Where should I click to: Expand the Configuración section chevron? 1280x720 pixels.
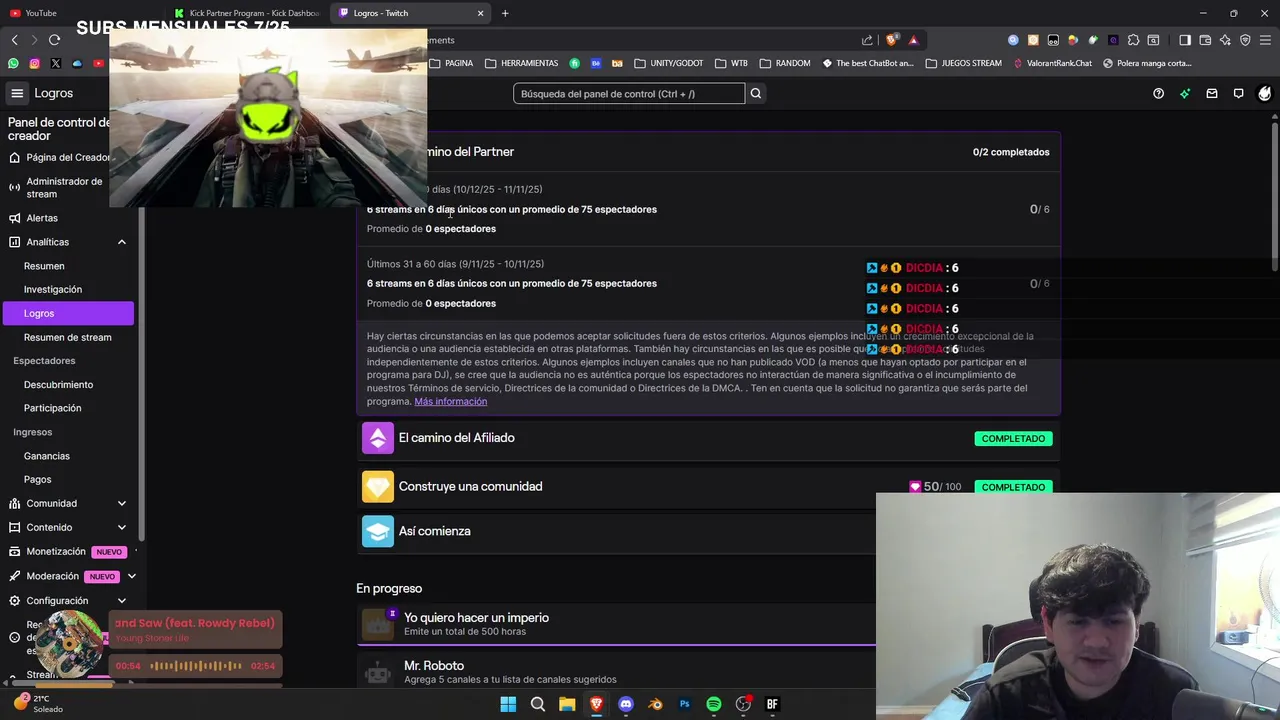[x=122, y=601]
